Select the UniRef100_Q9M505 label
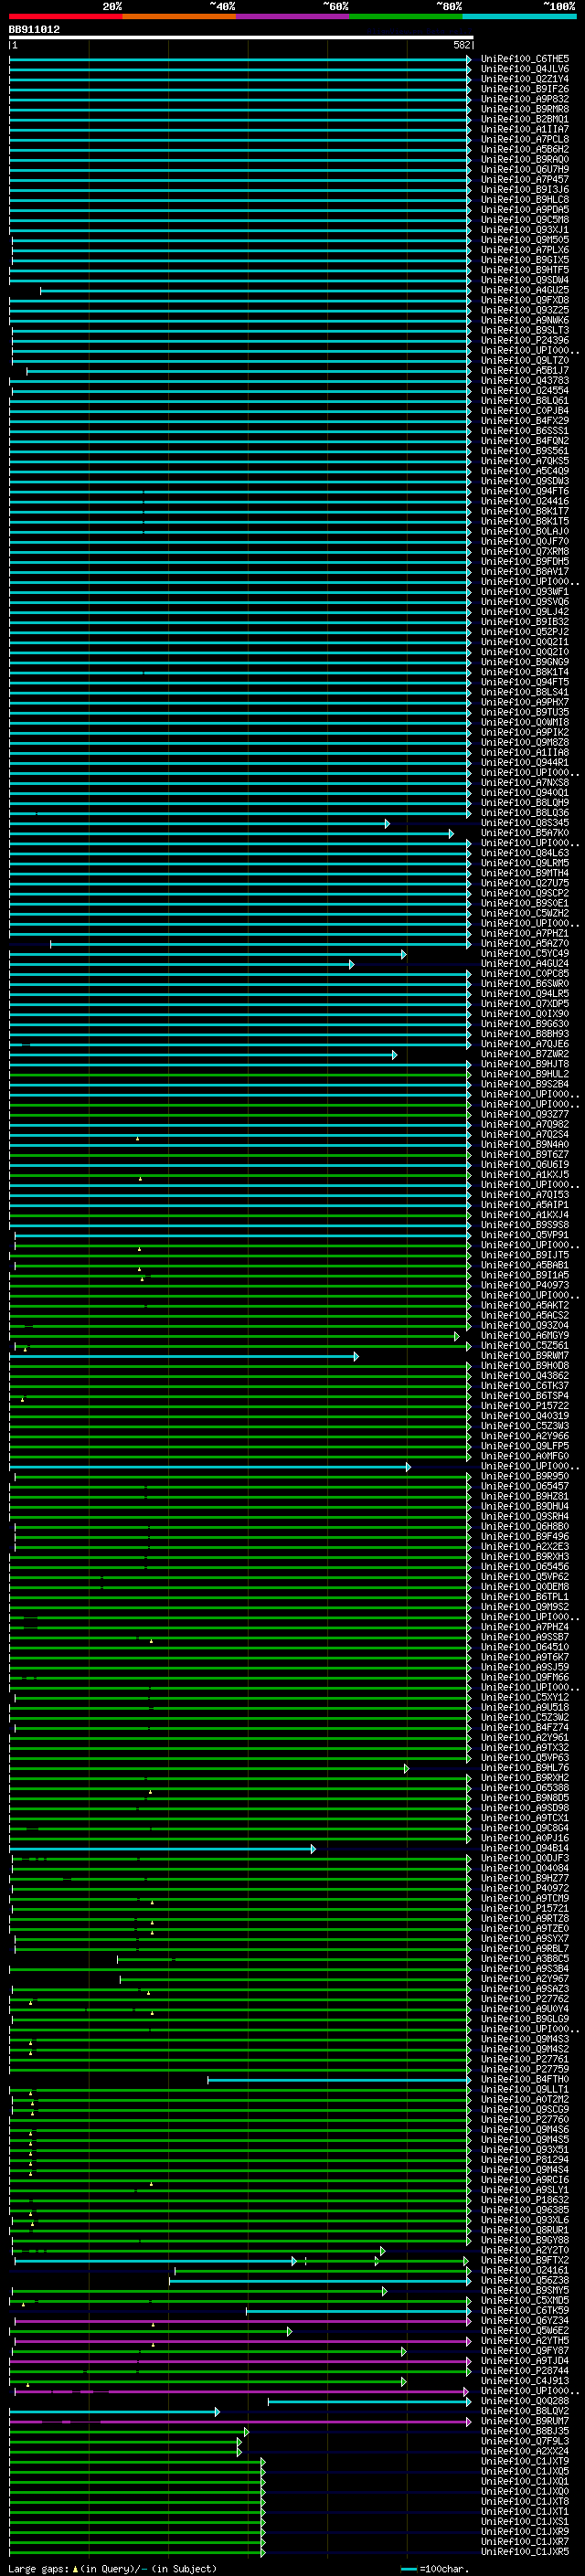The width and height of the screenshot is (585, 2576). [524, 240]
